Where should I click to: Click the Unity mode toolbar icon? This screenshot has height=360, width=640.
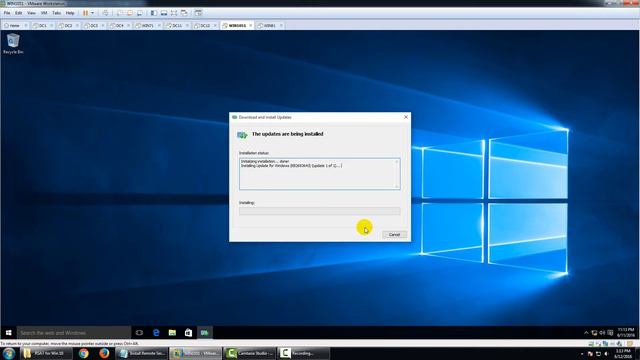[184, 13]
